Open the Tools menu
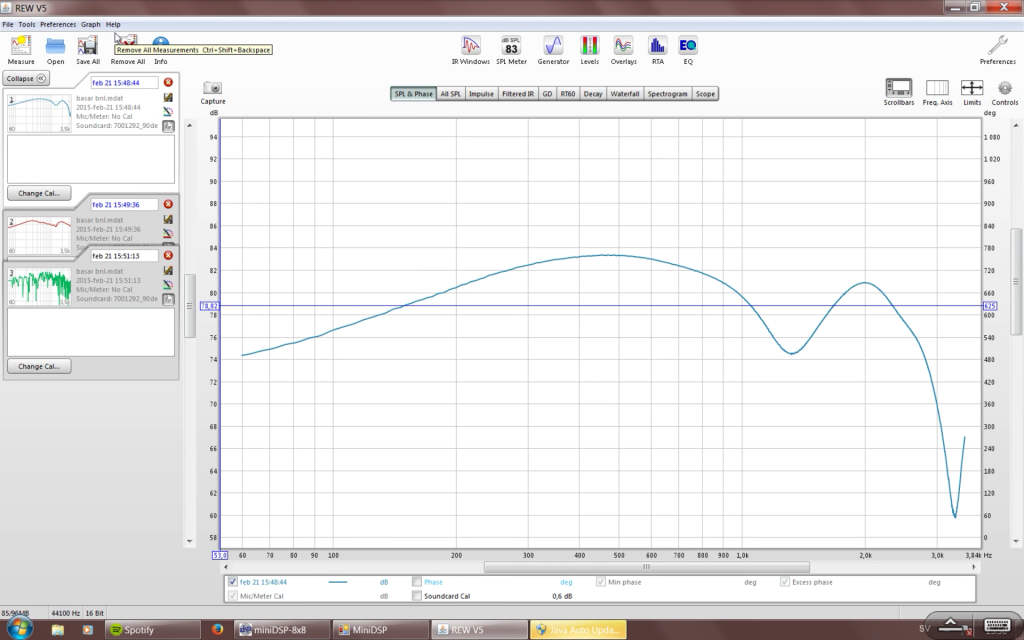This screenshot has width=1024, height=640. 27,24
